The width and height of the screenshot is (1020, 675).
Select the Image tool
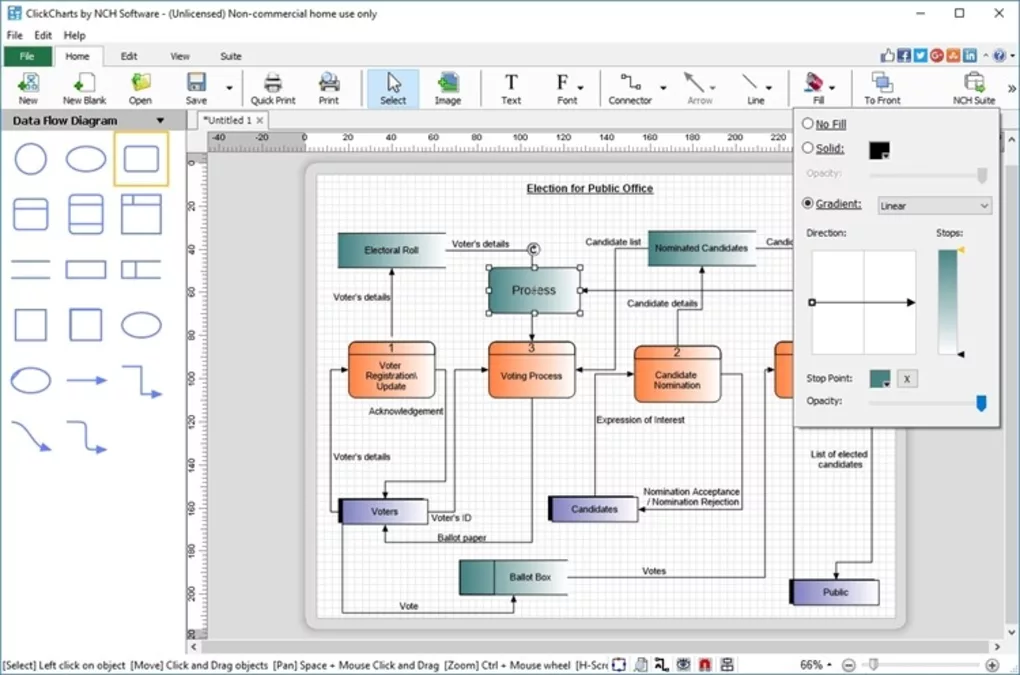pos(447,88)
